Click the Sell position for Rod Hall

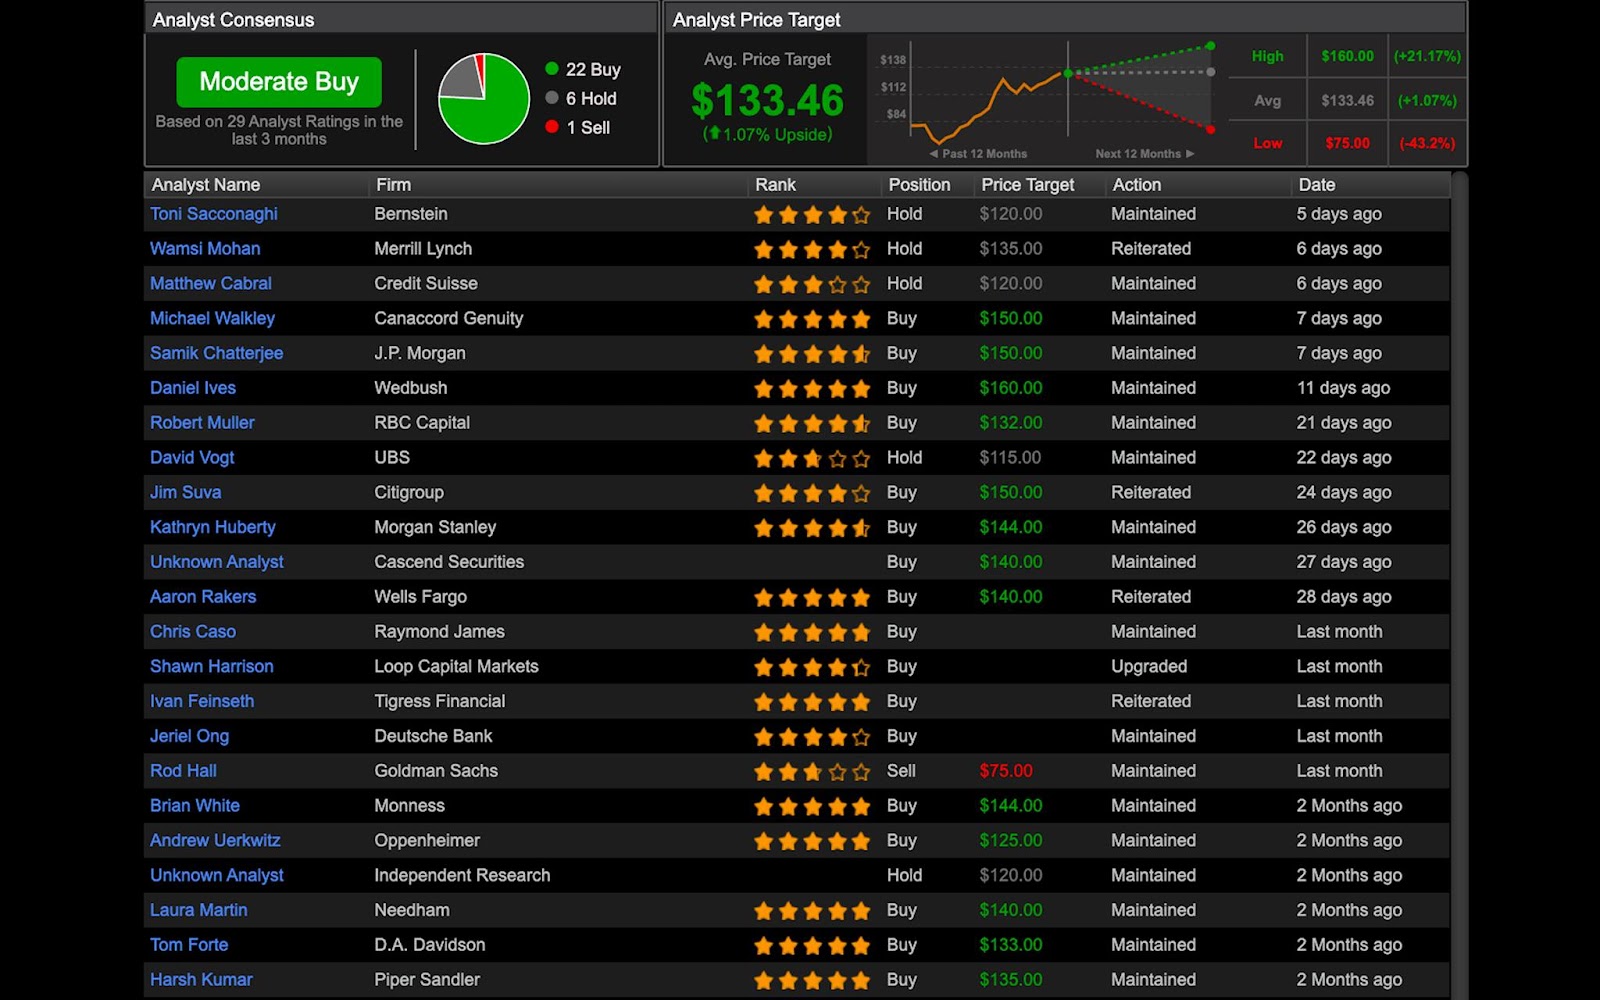(x=901, y=771)
